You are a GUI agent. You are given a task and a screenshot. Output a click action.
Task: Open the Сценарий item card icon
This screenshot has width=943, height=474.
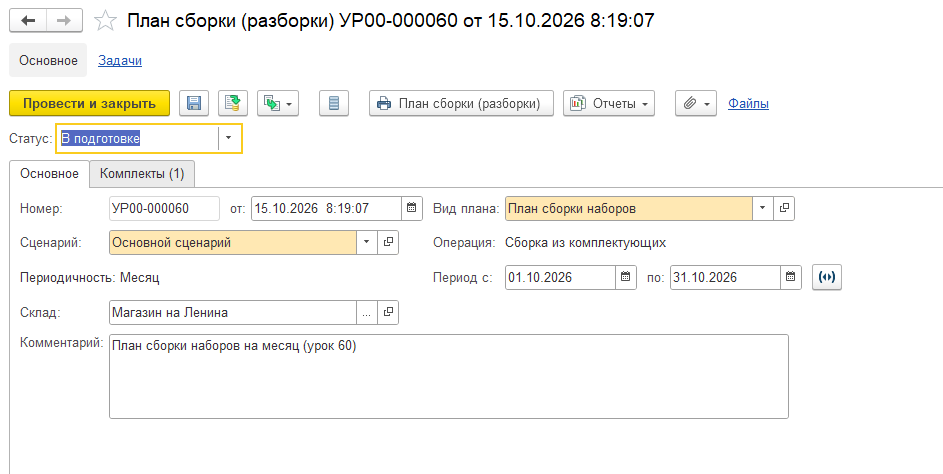[x=388, y=242]
